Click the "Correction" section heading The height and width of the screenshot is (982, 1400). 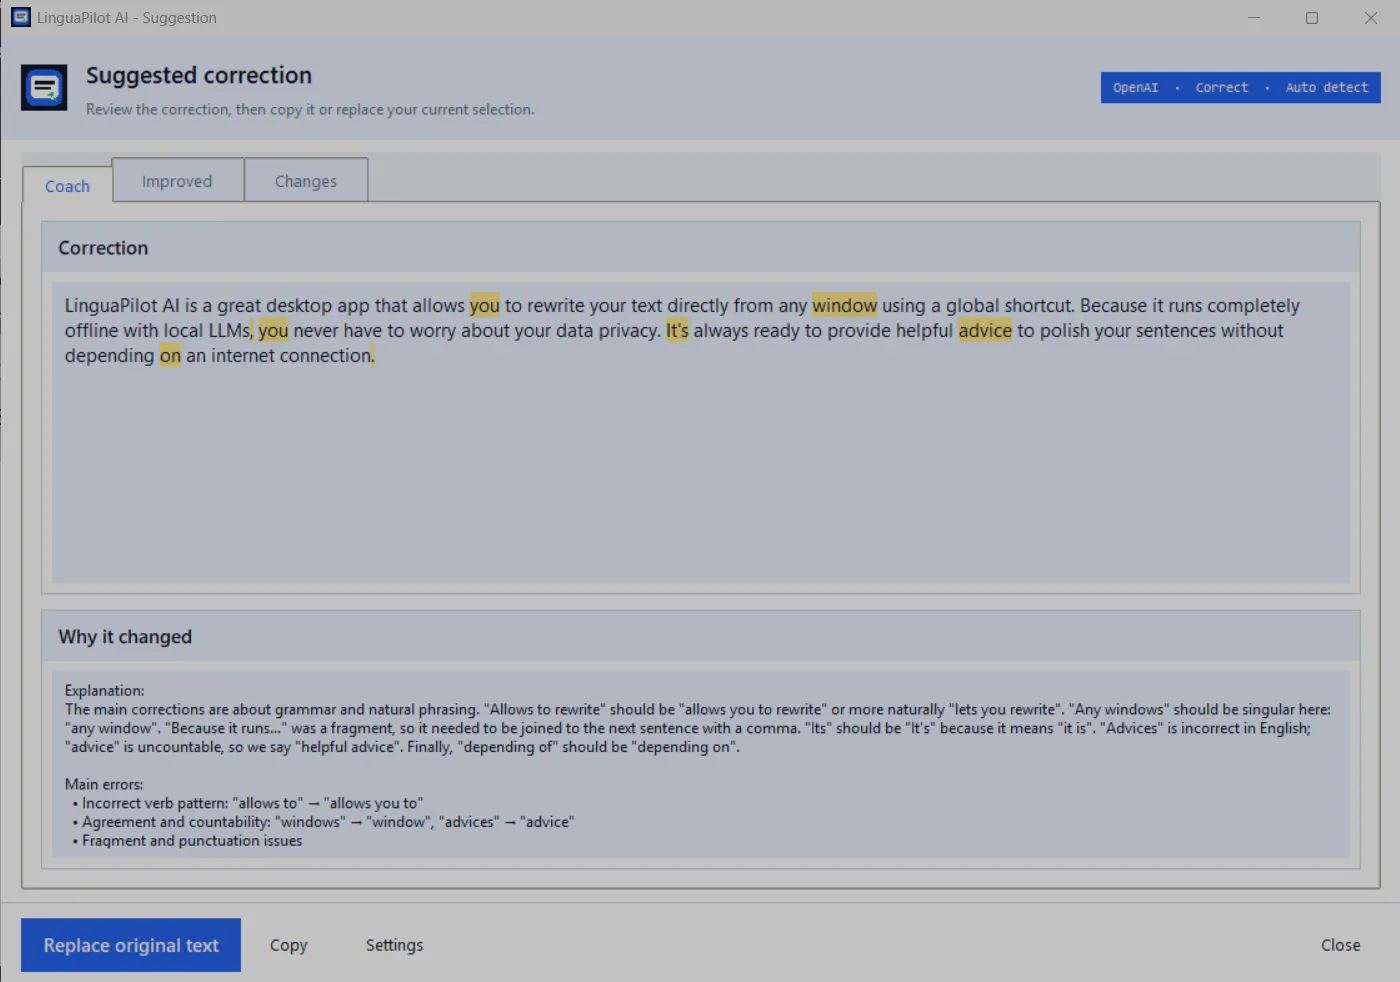(103, 248)
